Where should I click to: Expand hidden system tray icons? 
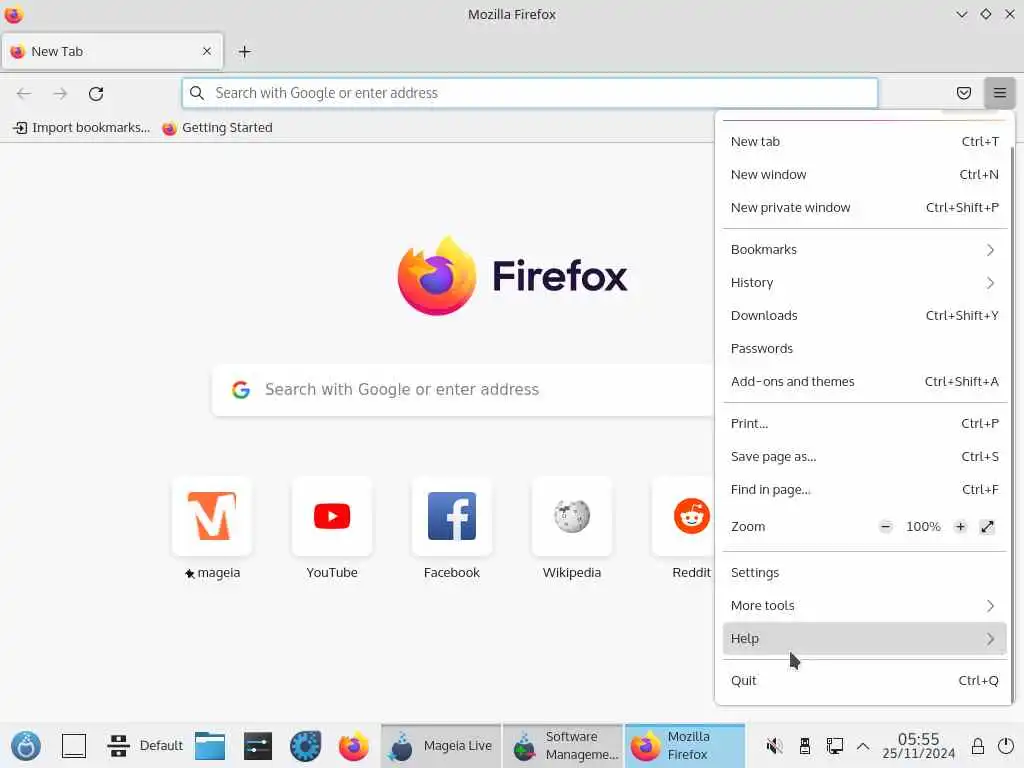click(863, 746)
